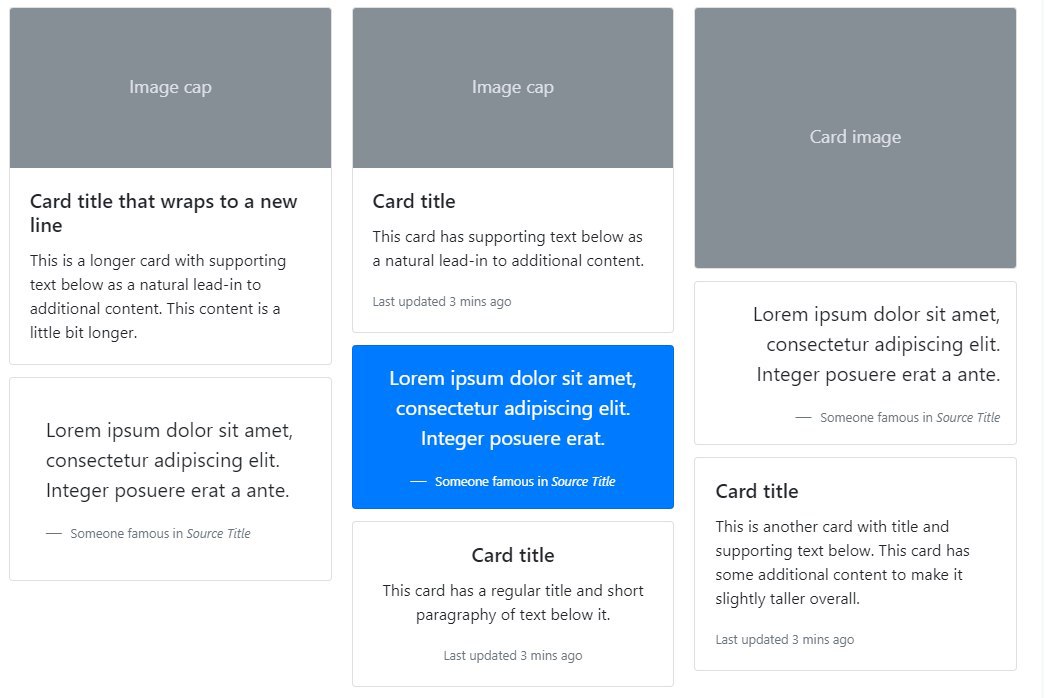Click 'Source Title' in the left quote card
The height and width of the screenshot is (698, 1045).
[x=219, y=533]
